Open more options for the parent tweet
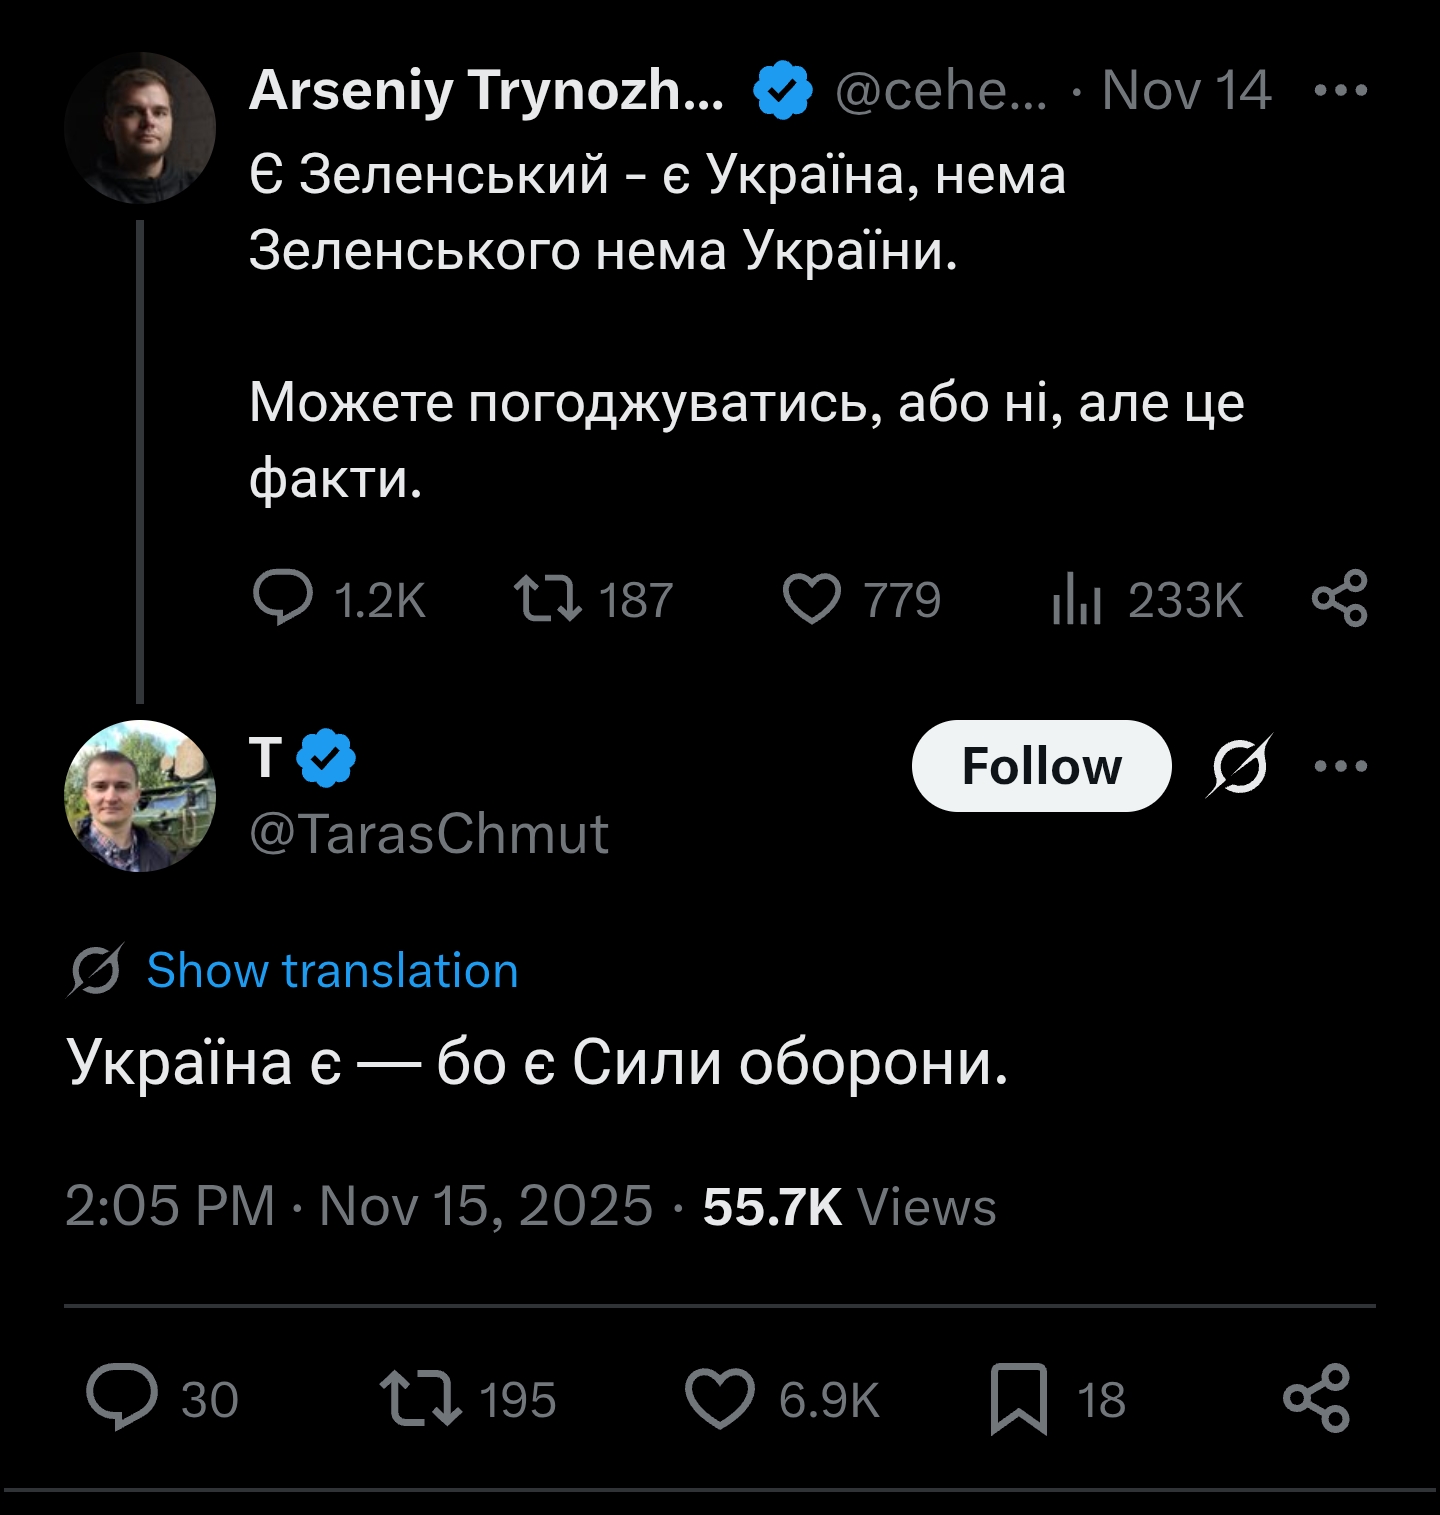Screen dimensions: 1440x1515 coord(1340,91)
